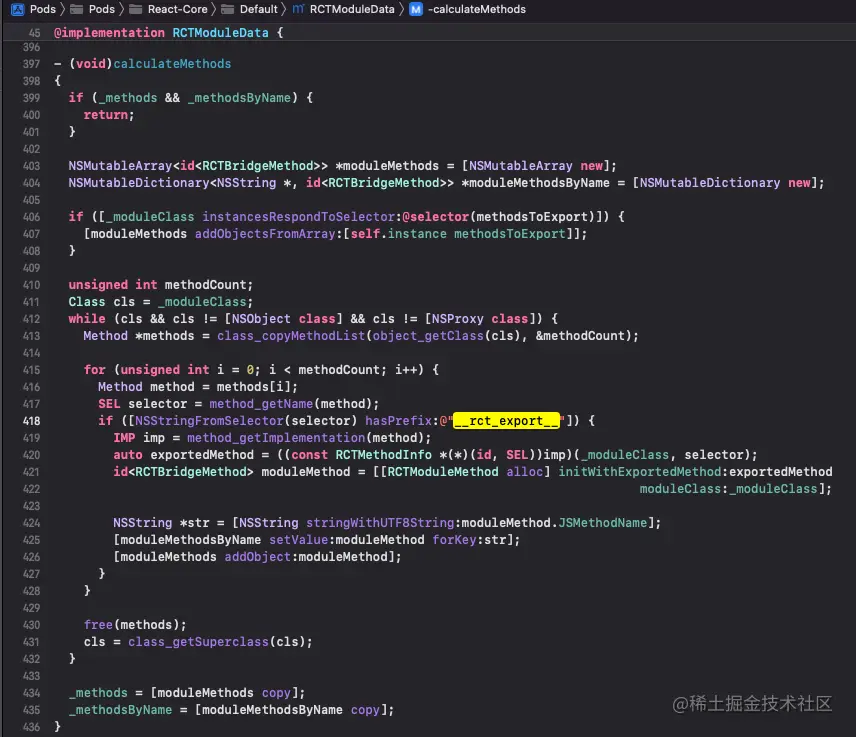The image size is (856, 737).
Task: Click hasPrefix on line 418
Action: tap(399, 421)
